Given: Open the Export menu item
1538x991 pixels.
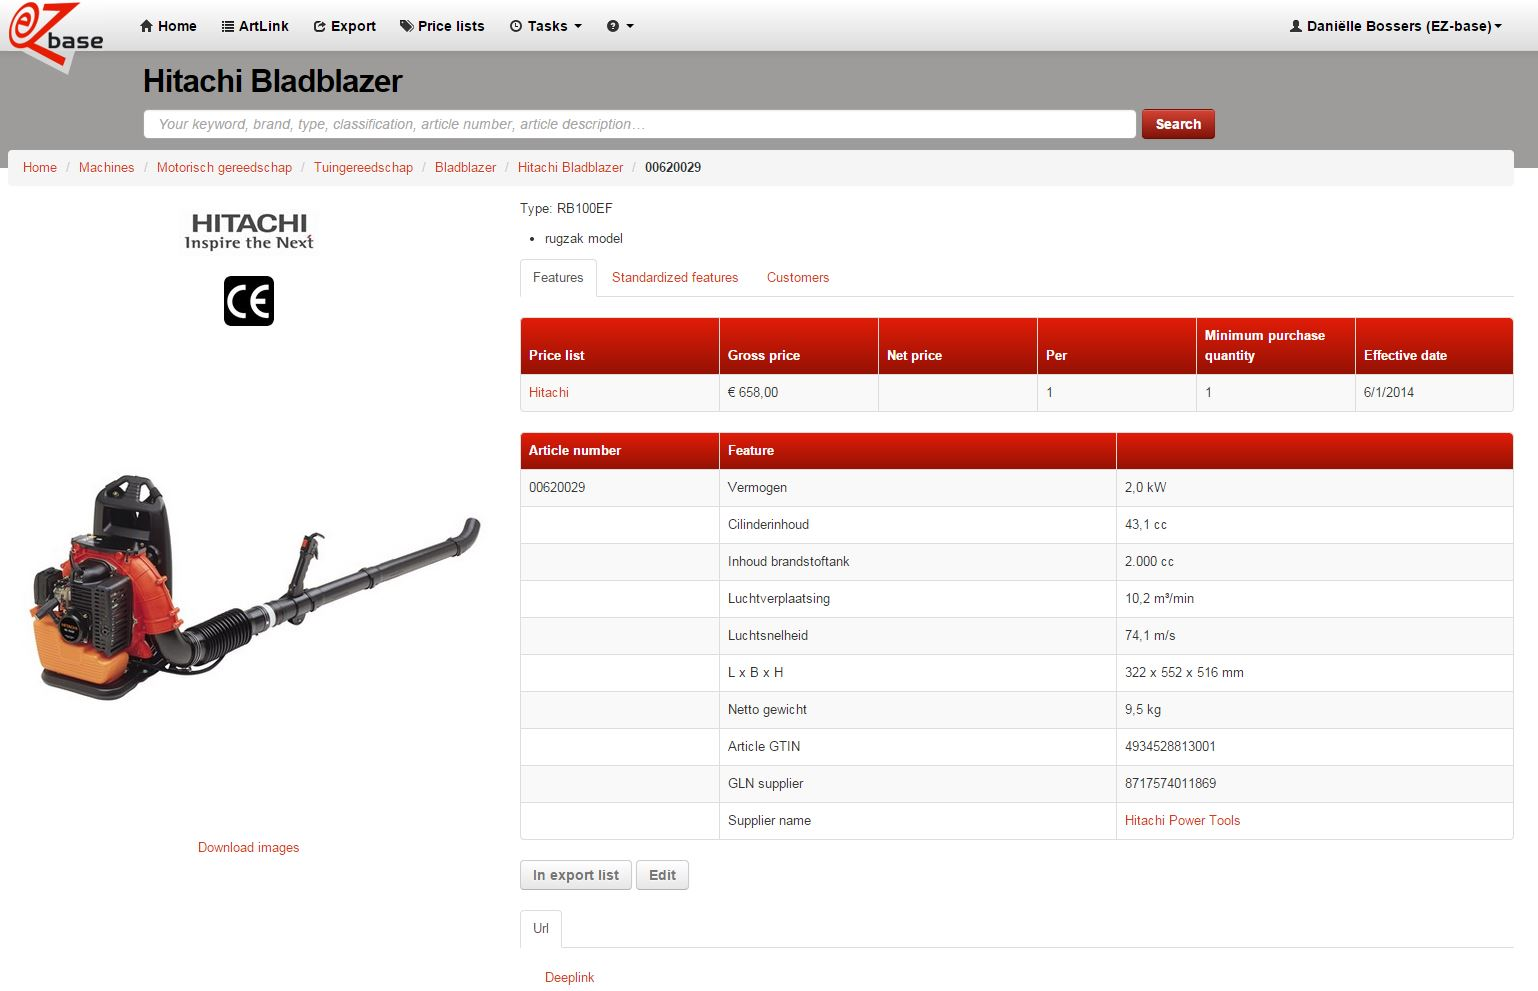Looking at the screenshot, I should 344,26.
